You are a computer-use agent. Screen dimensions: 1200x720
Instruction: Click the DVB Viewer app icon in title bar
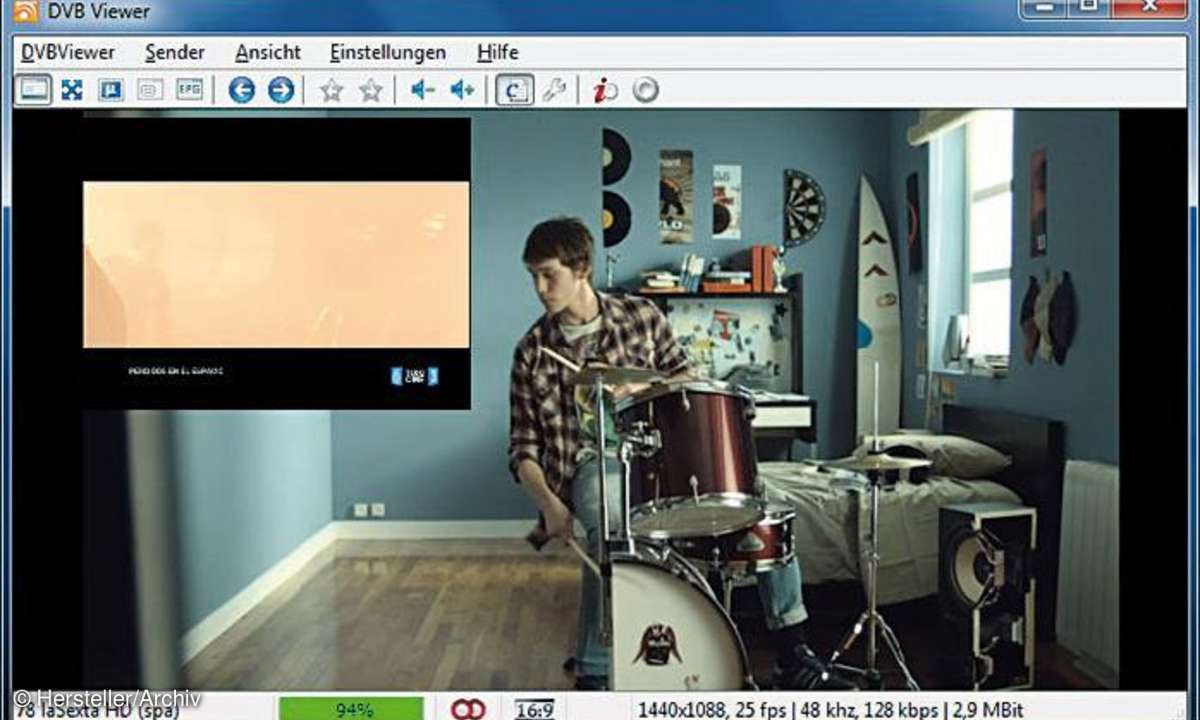pos(26,11)
